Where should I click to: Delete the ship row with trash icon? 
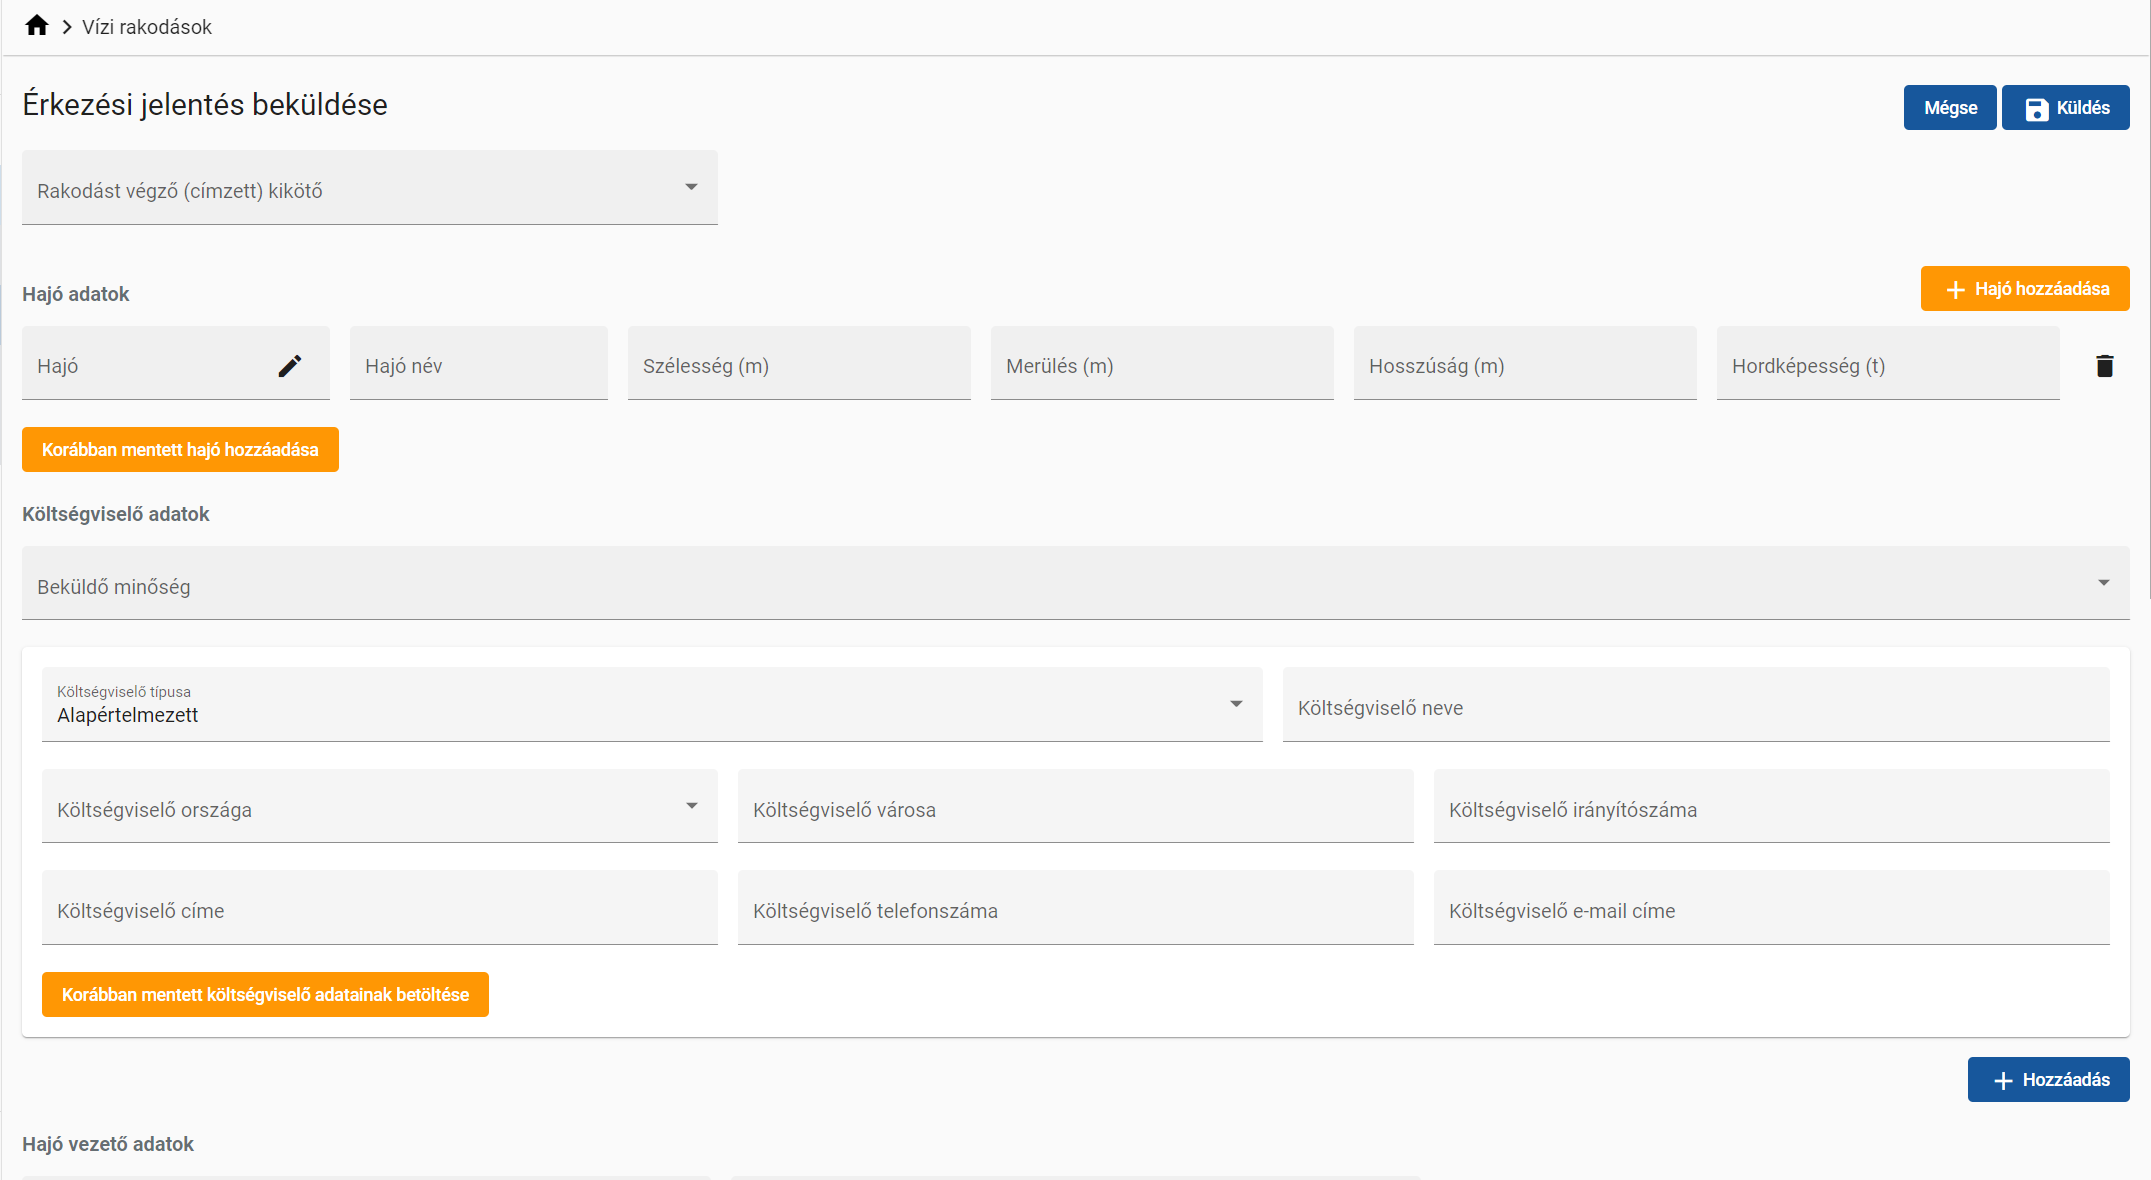2104,366
